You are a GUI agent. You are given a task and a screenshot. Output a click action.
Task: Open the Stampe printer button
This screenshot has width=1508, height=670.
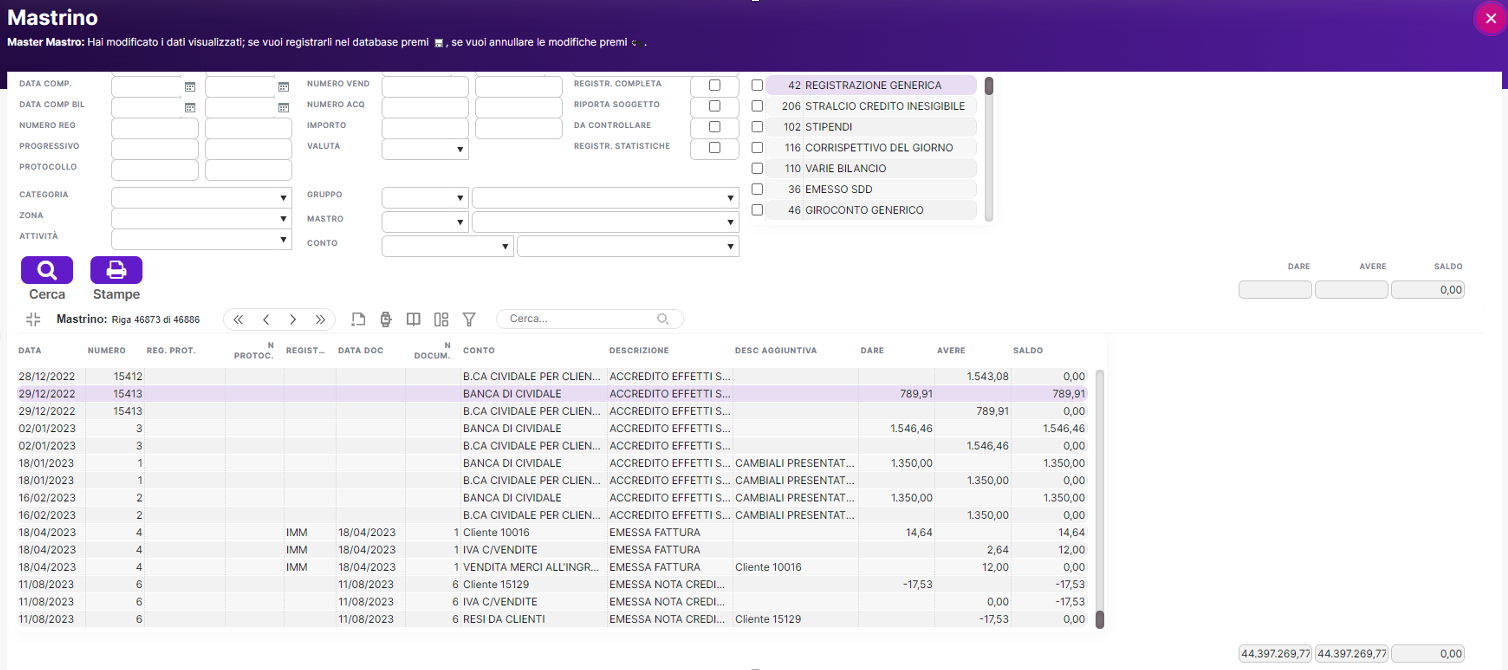coord(116,270)
